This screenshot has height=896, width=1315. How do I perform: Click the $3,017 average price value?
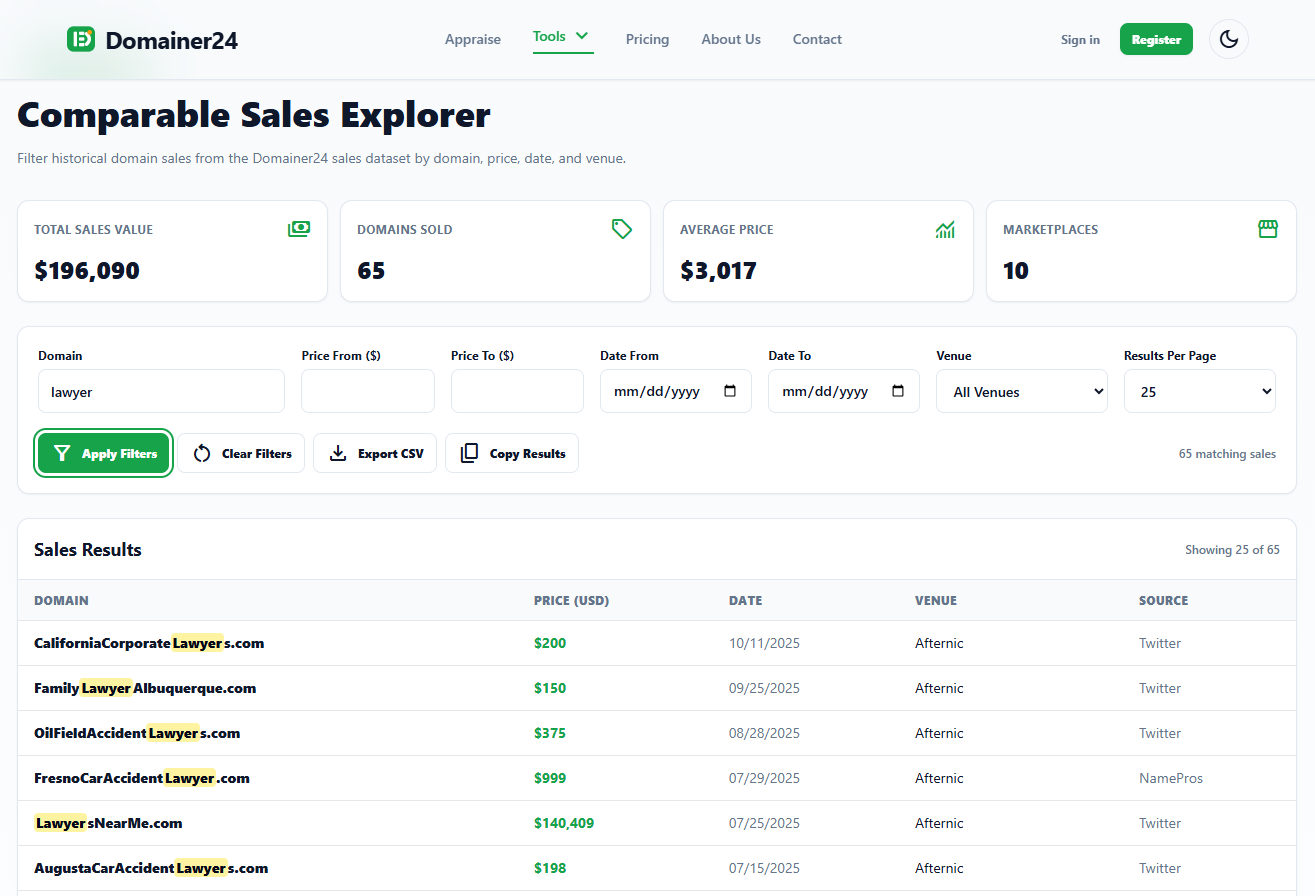point(718,271)
